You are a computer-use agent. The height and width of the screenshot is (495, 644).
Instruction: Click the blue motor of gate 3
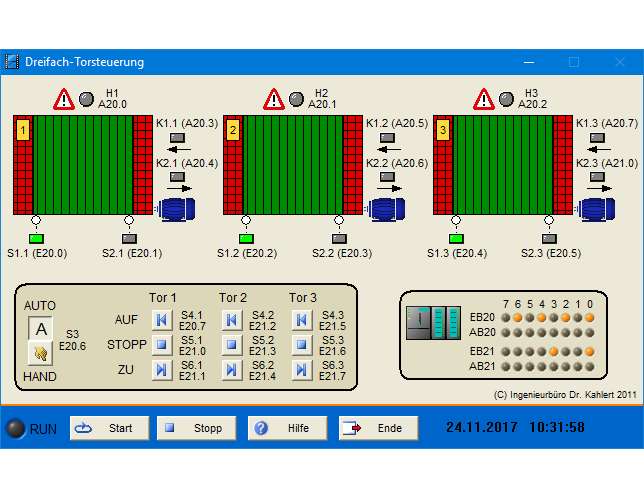click(596, 209)
